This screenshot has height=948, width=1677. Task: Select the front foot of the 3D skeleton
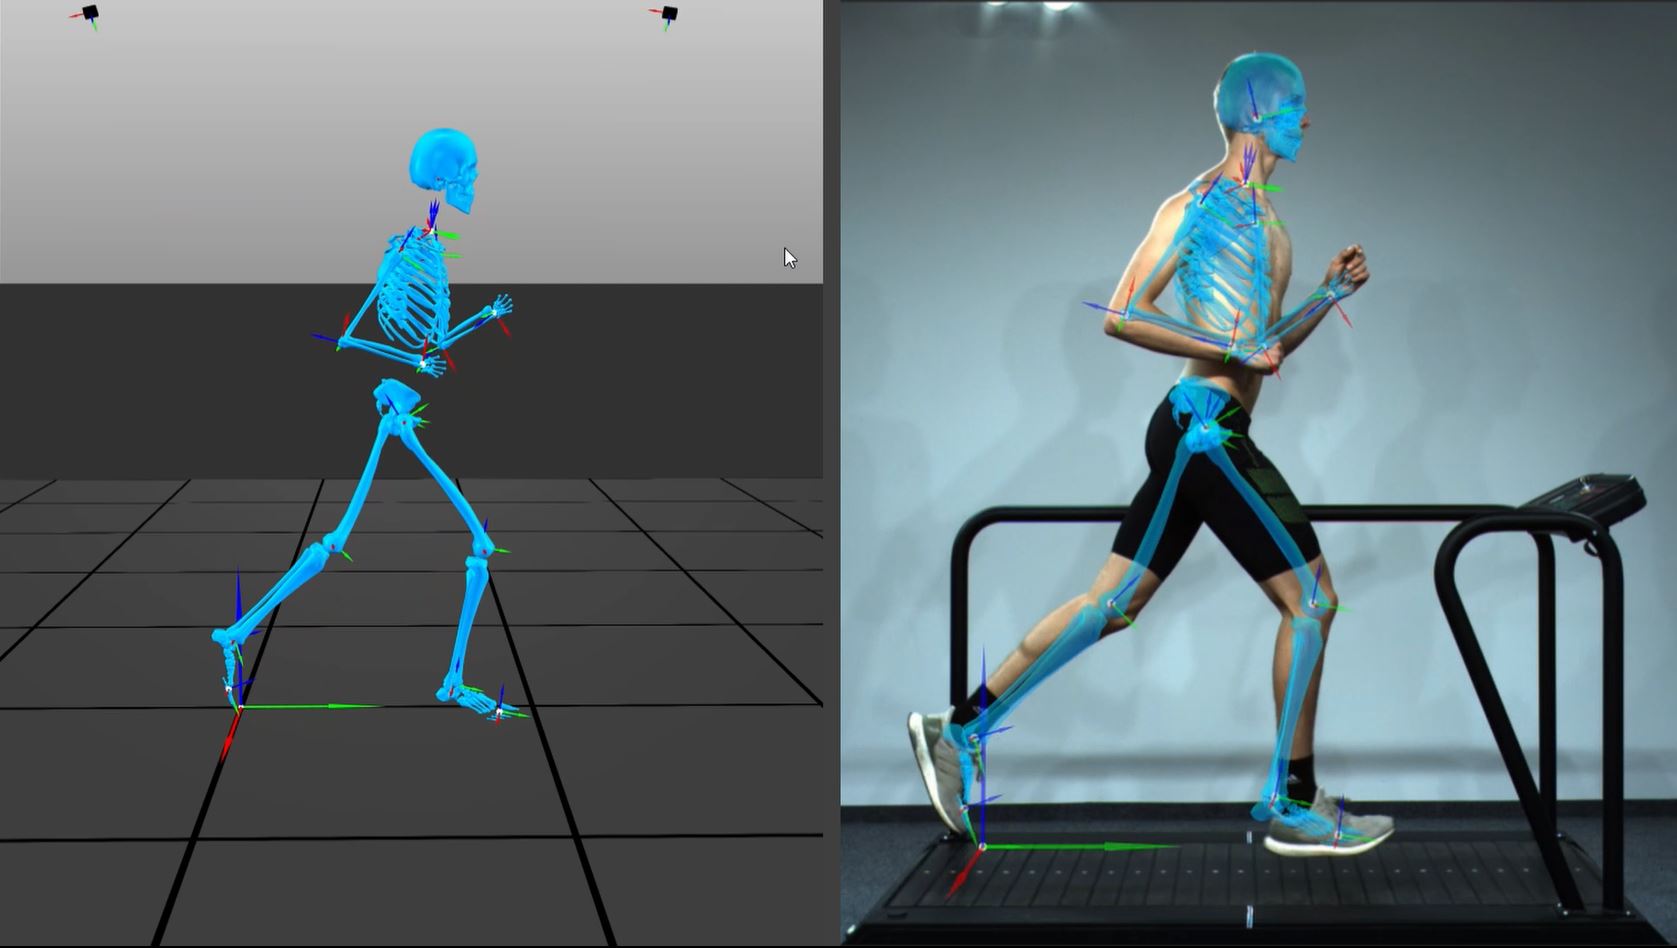[479, 698]
